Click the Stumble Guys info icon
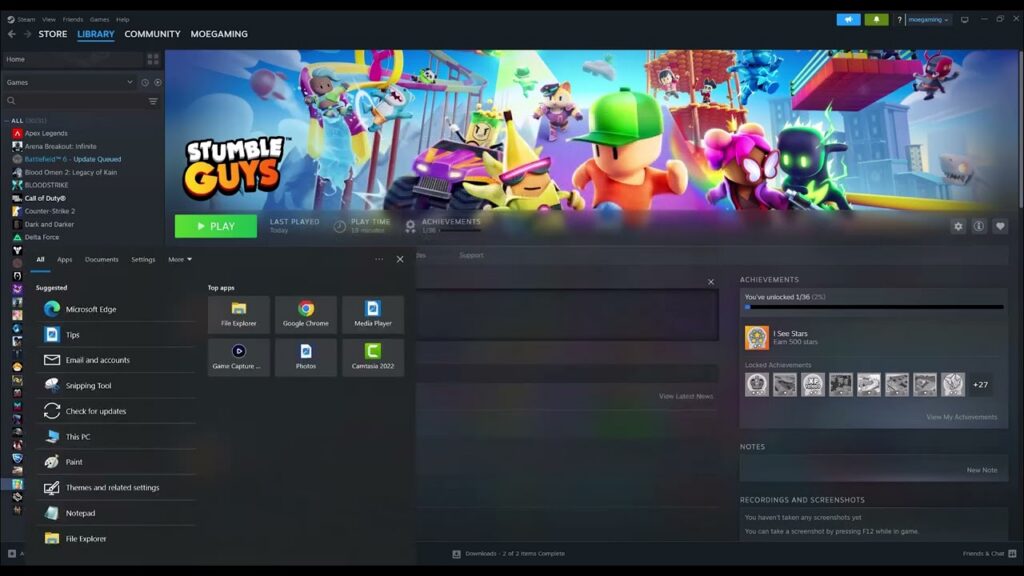Screen dimensions: 1024x576 [979, 227]
